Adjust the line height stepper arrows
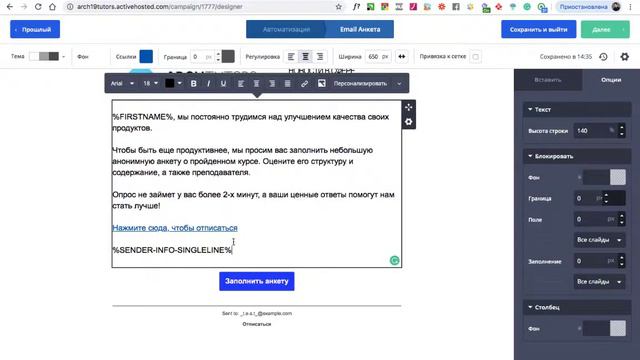The width and height of the screenshot is (640, 360). (x=621, y=131)
